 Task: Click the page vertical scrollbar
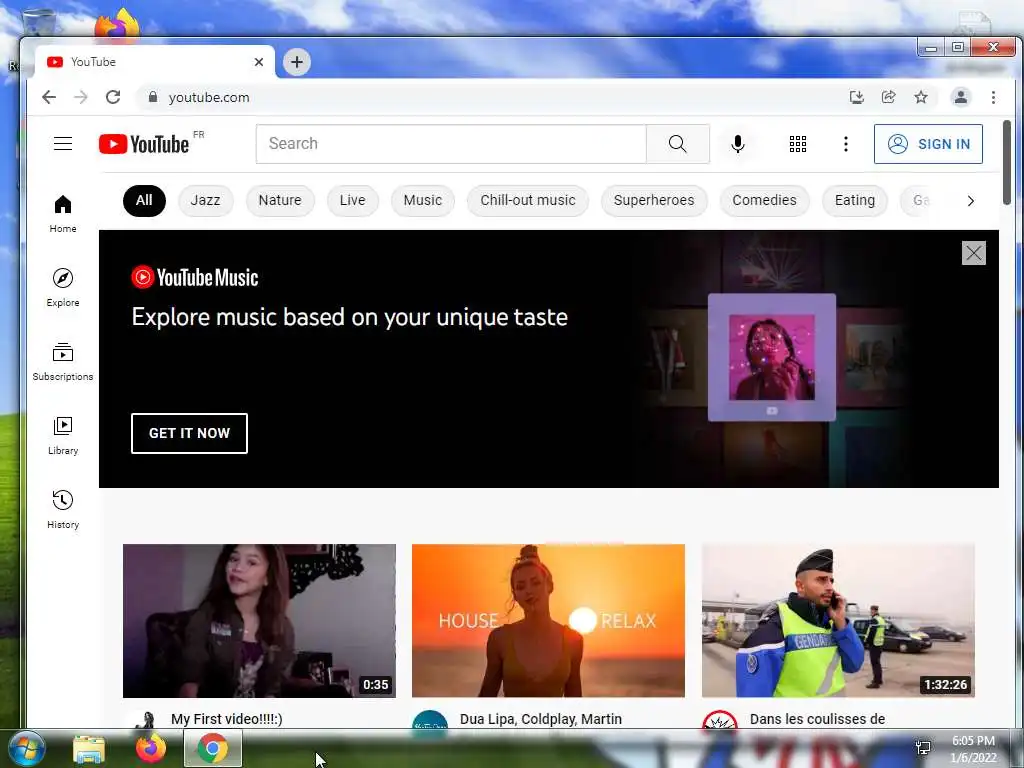pyautogui.click(x=1006, y=162)
